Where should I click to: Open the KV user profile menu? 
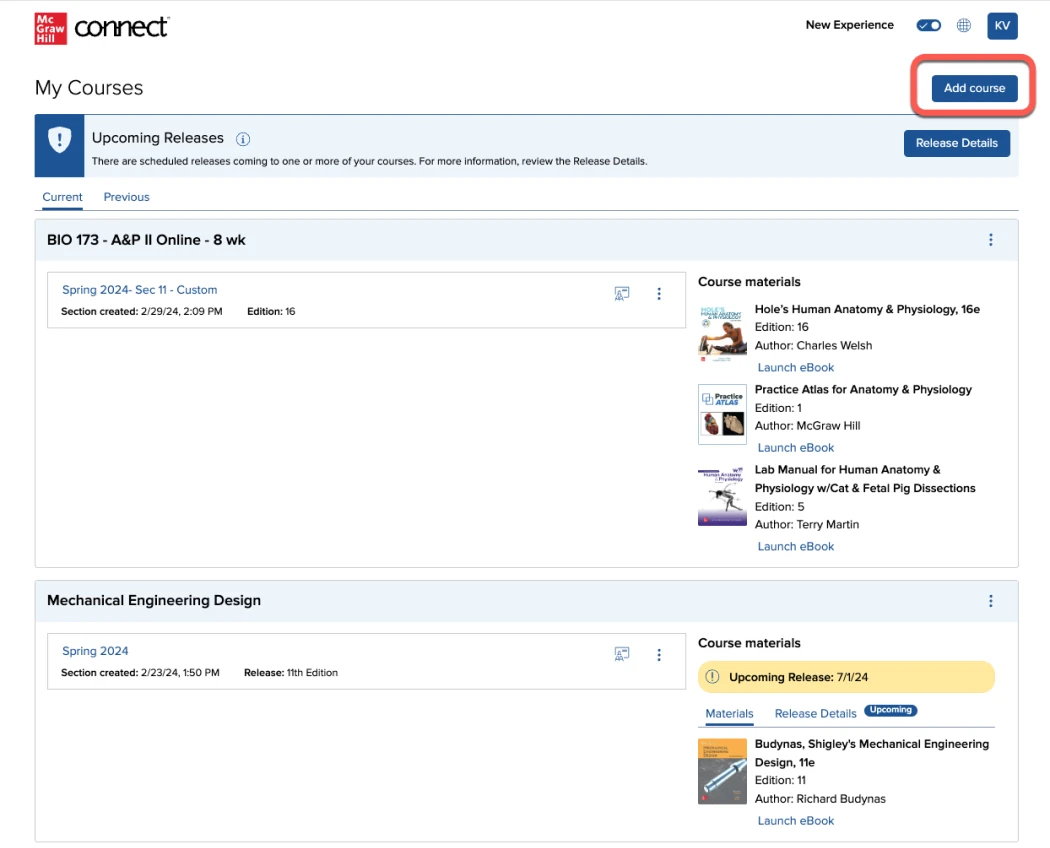point(1002,25)
